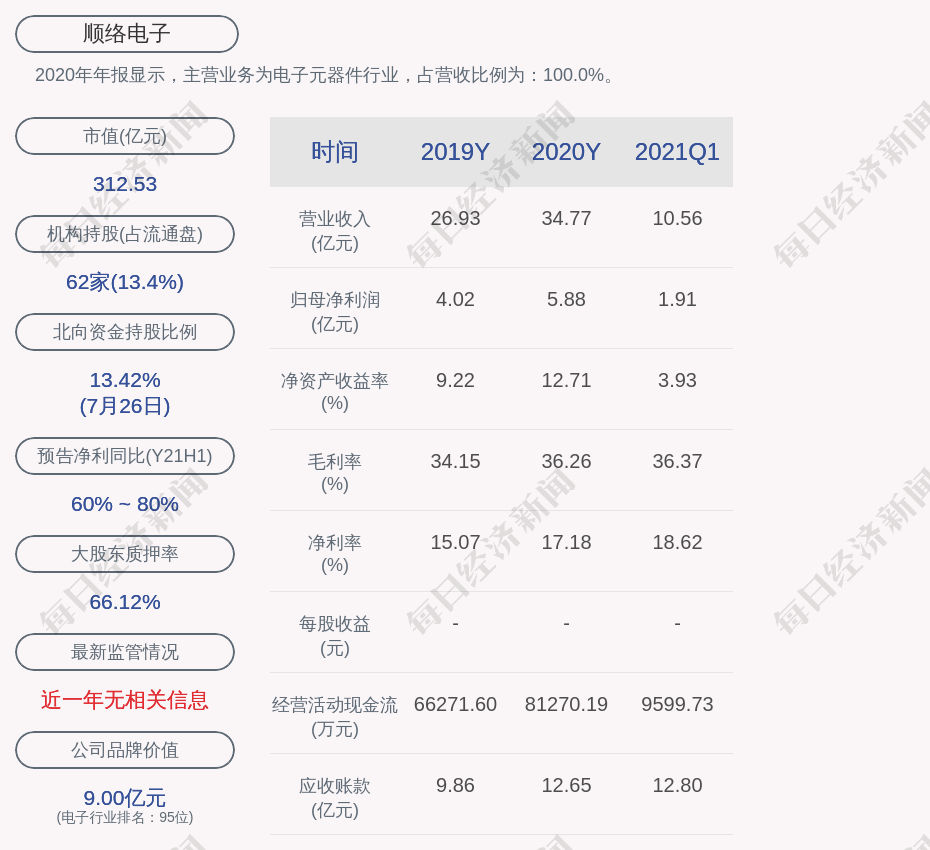930x850 pixels.
Task: Select cash flow value 9599.73
Action: click(x=677, y=704)
